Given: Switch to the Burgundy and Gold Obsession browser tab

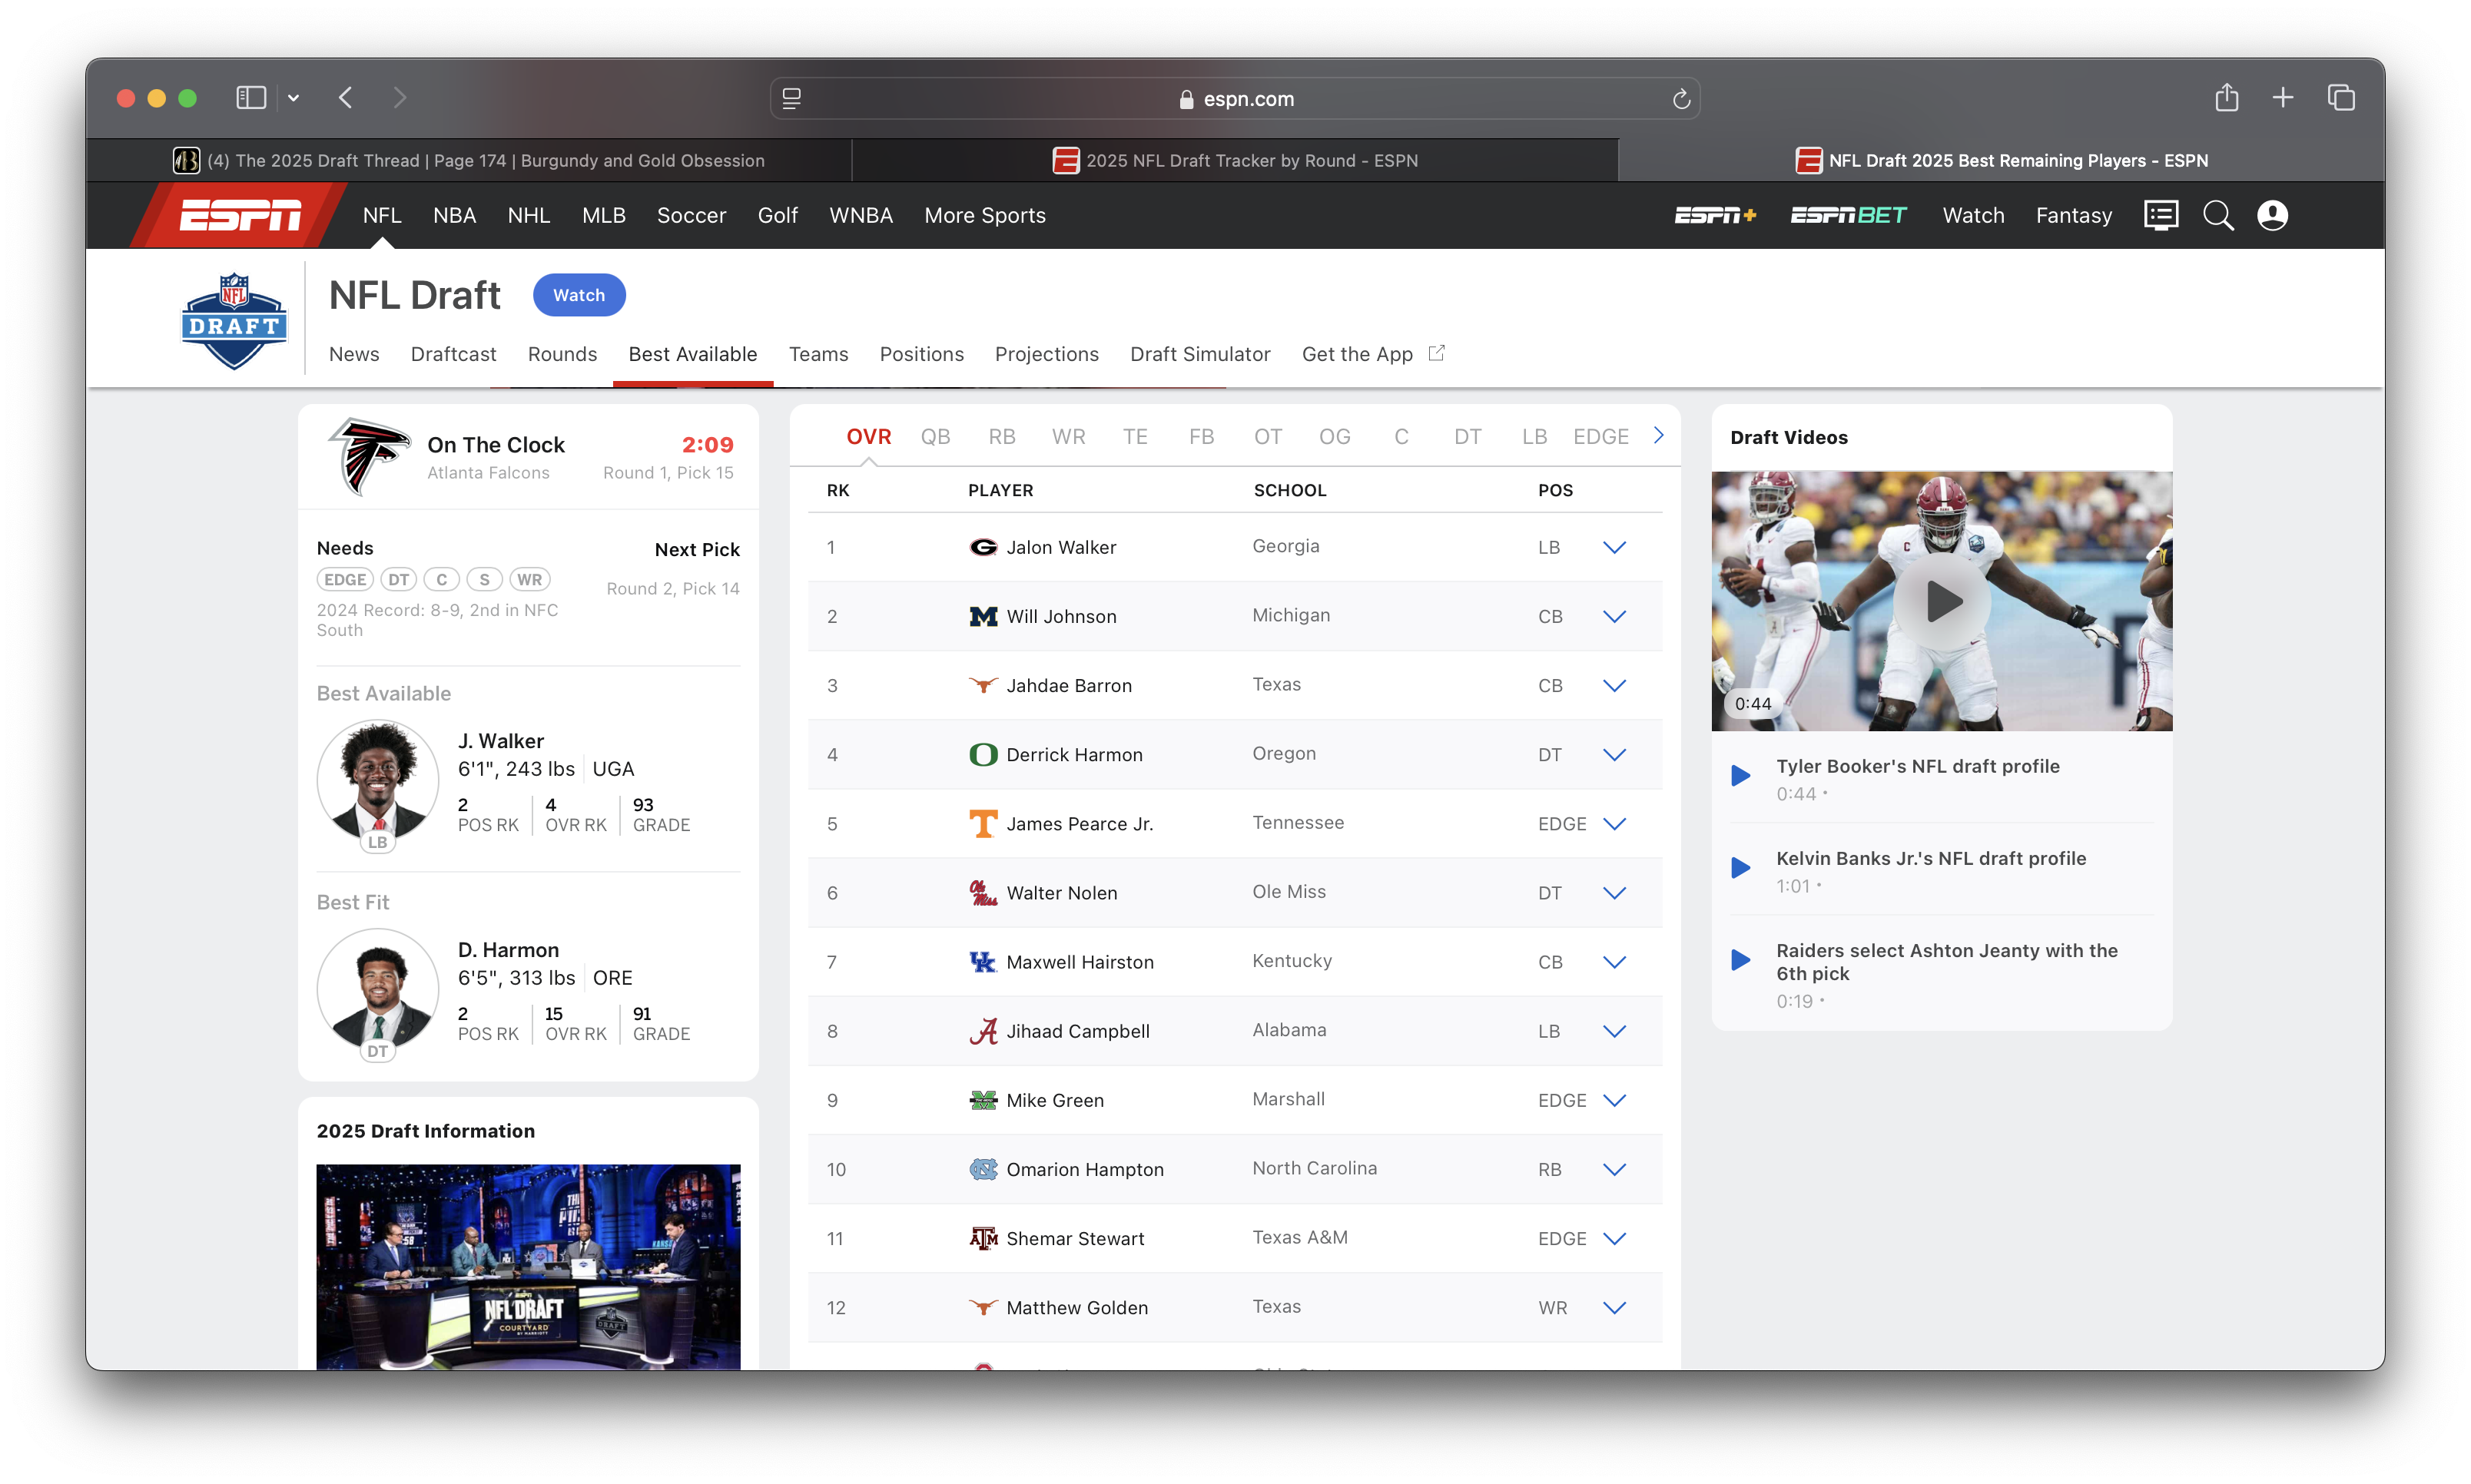Looking at the screenshot, I should coord(469,160).
